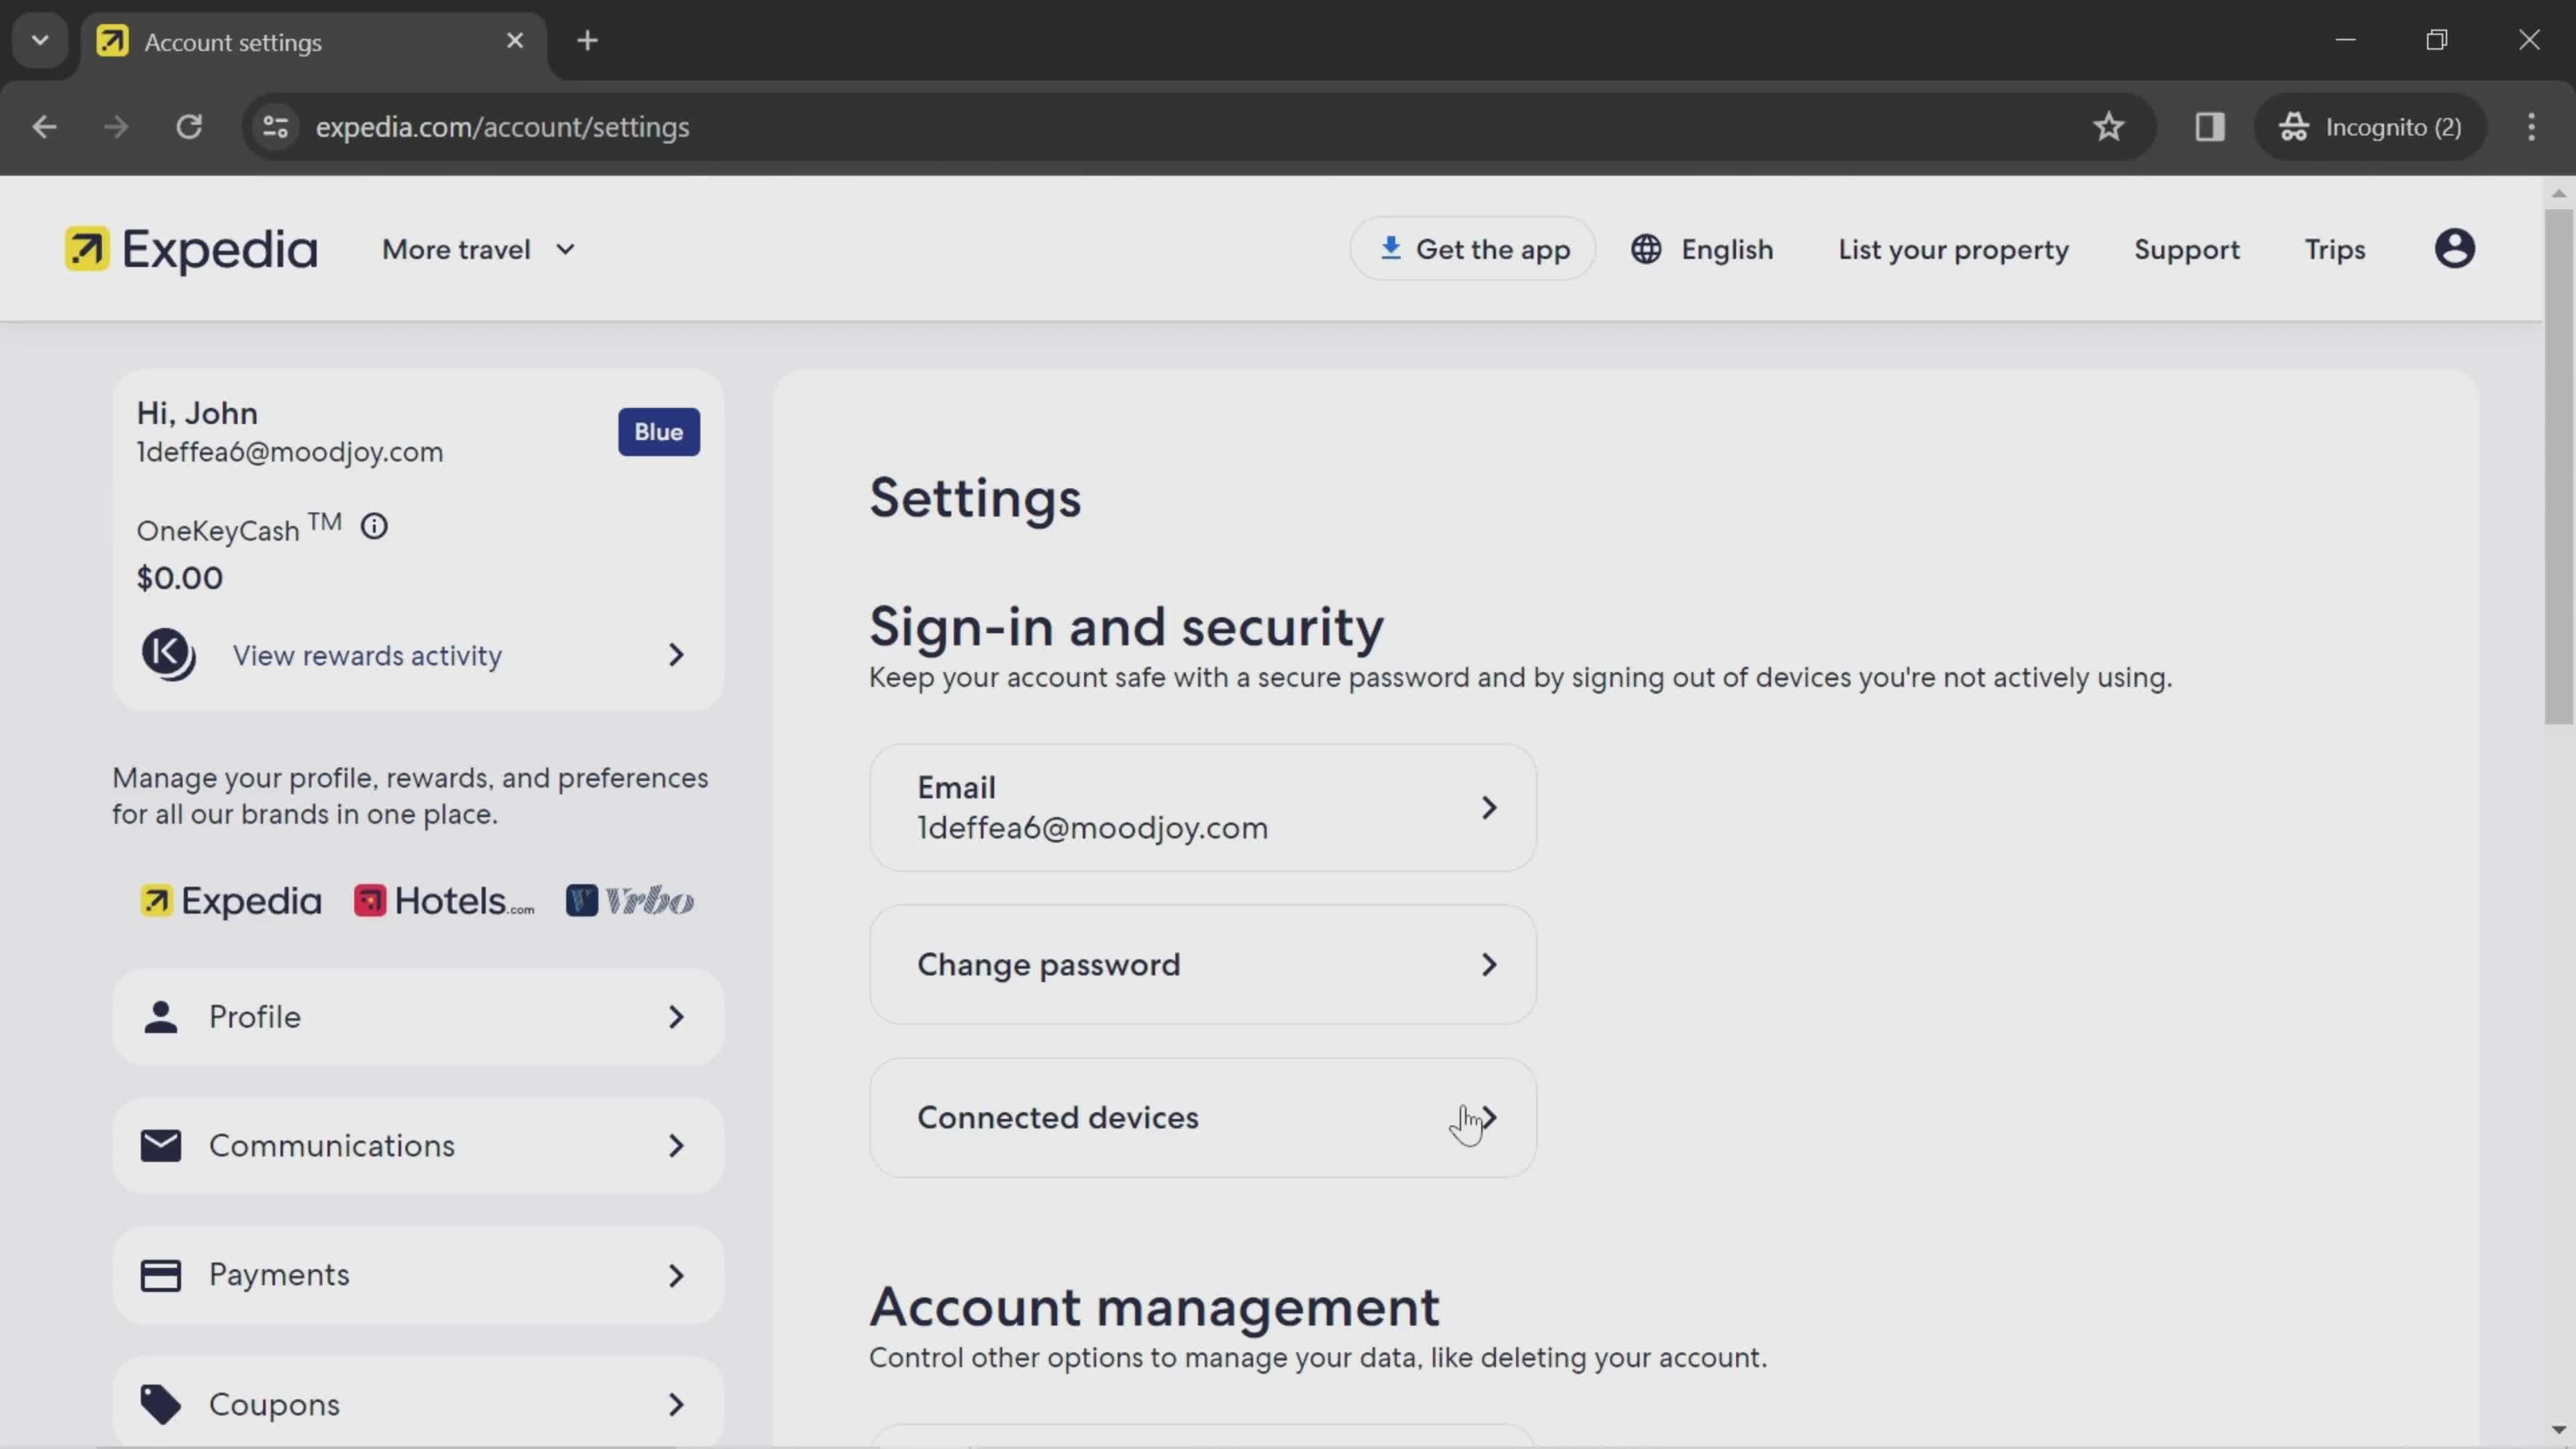Viewport: 2576px width, 1449px height.
Task: Reload the page
Action: click(189, 127)
